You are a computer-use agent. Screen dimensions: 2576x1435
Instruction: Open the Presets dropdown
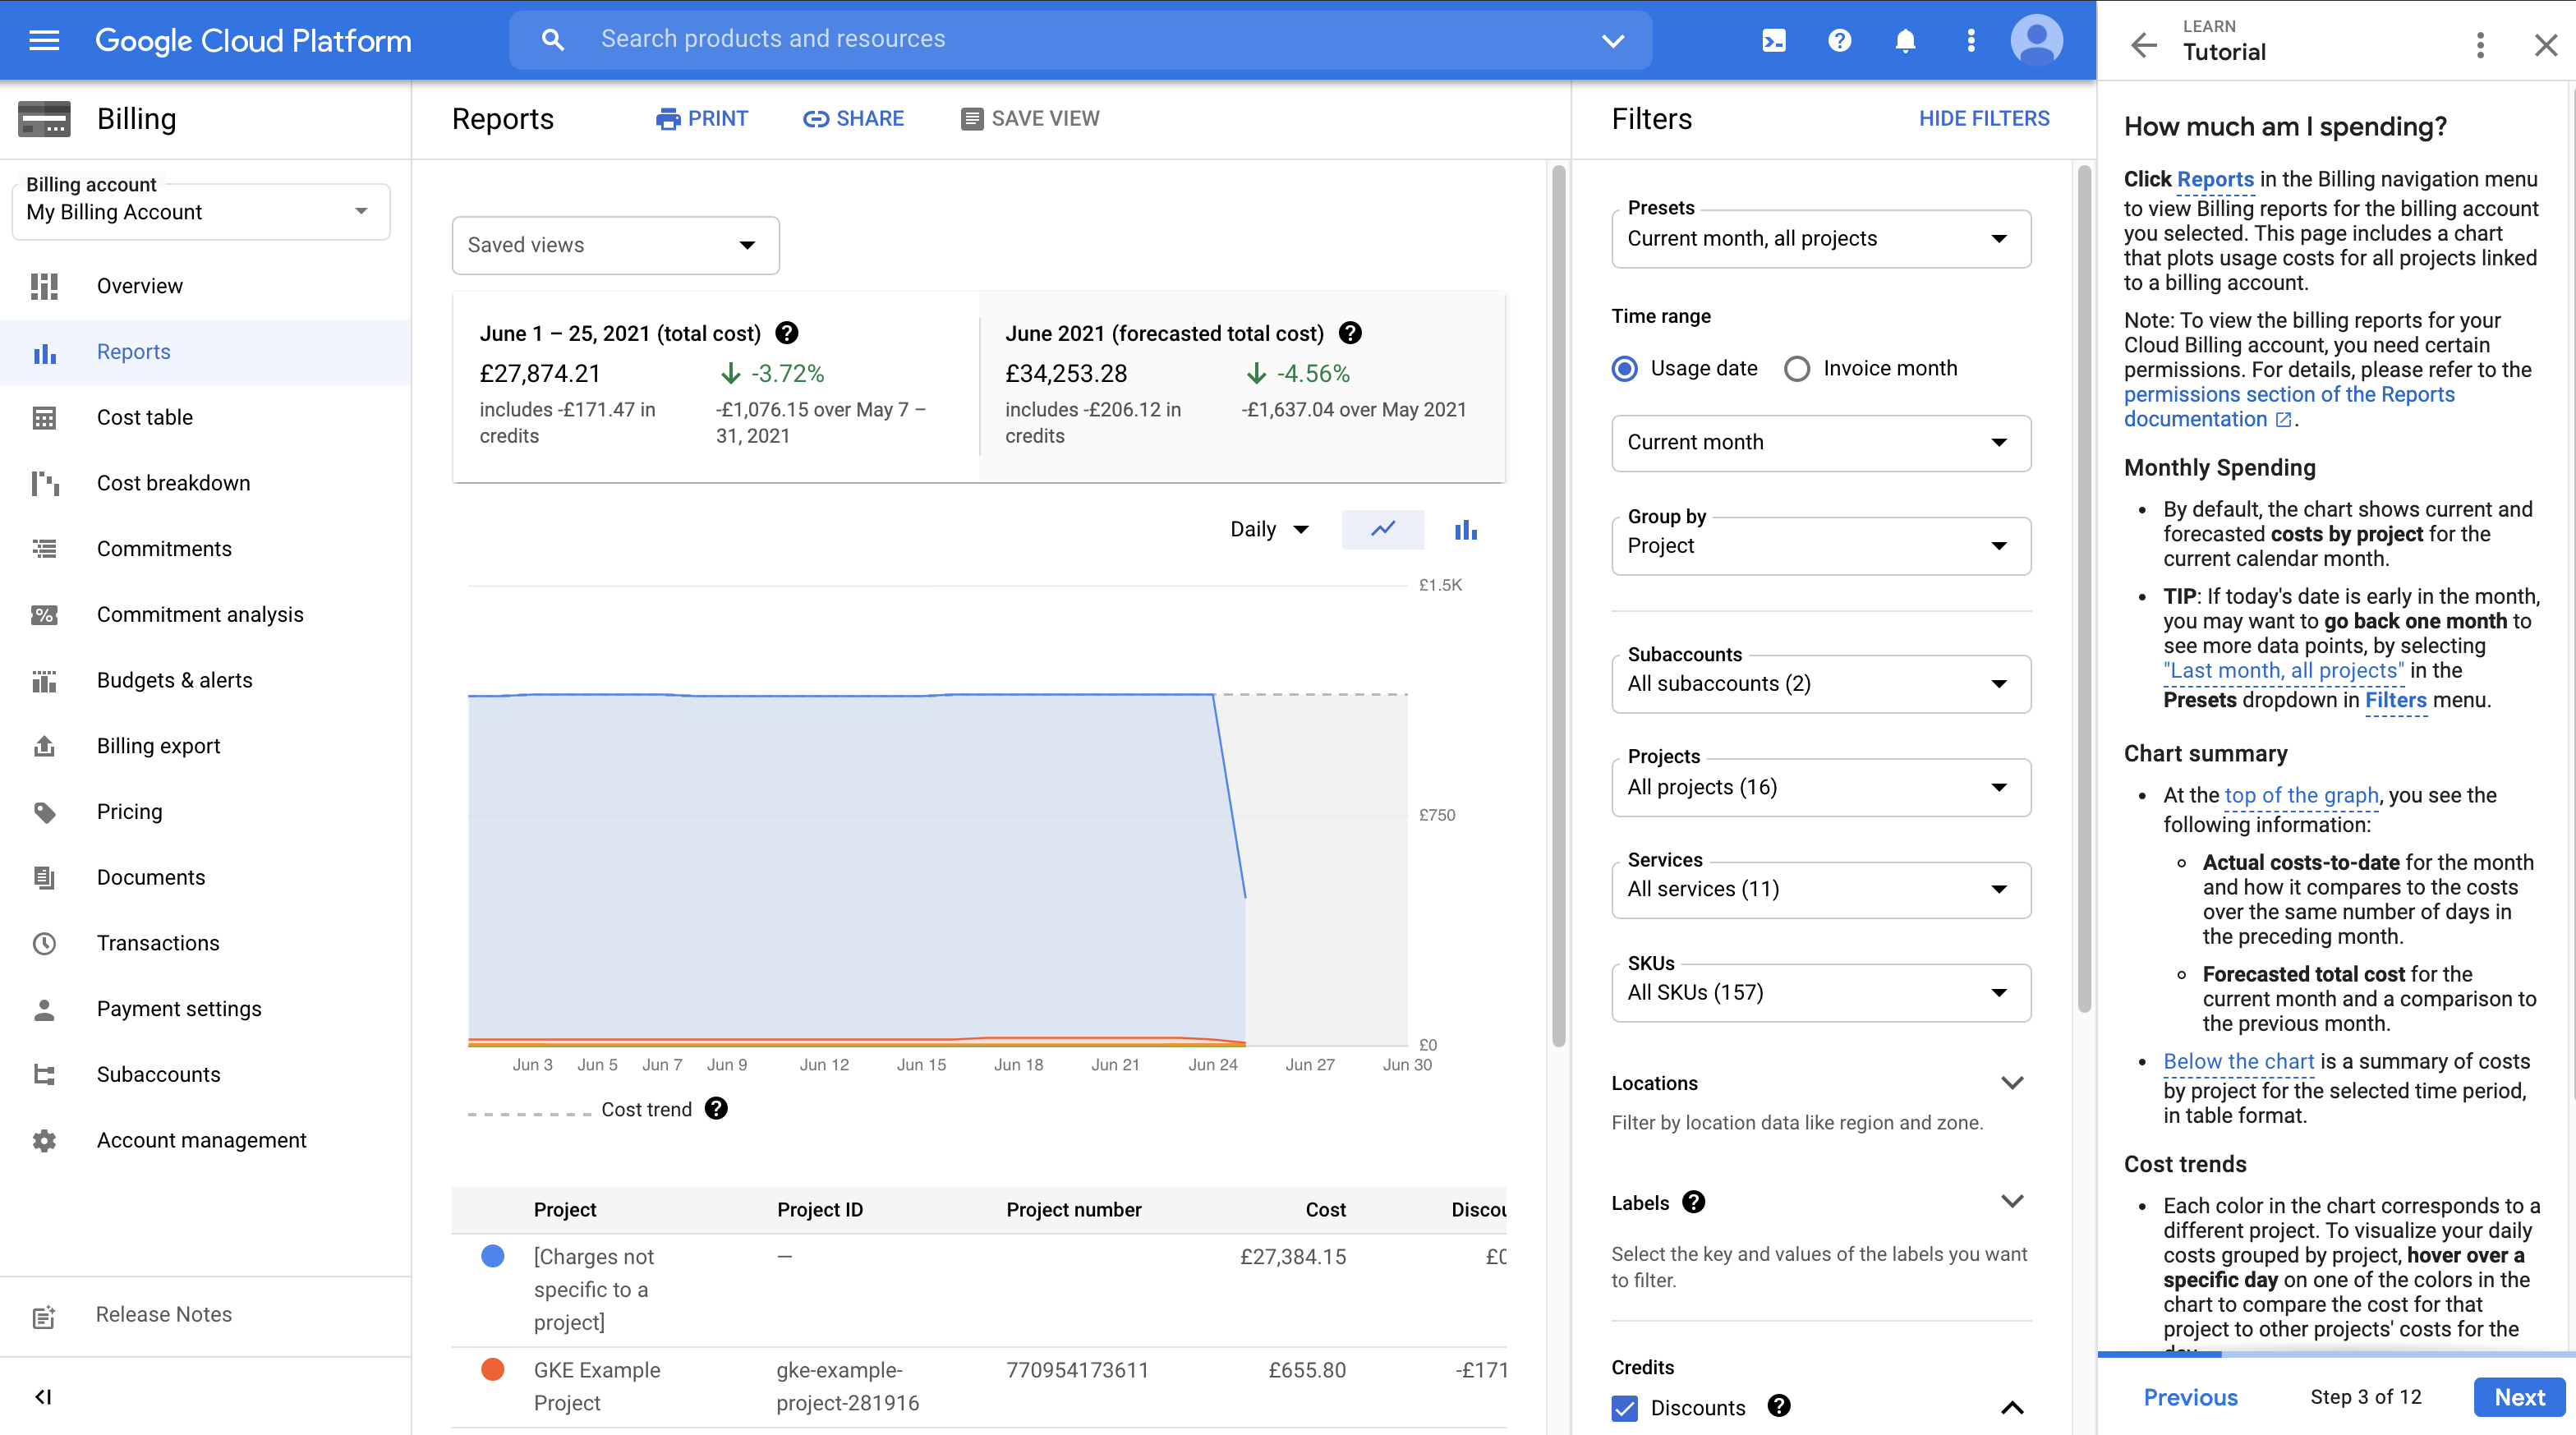tap(1816, 238)
